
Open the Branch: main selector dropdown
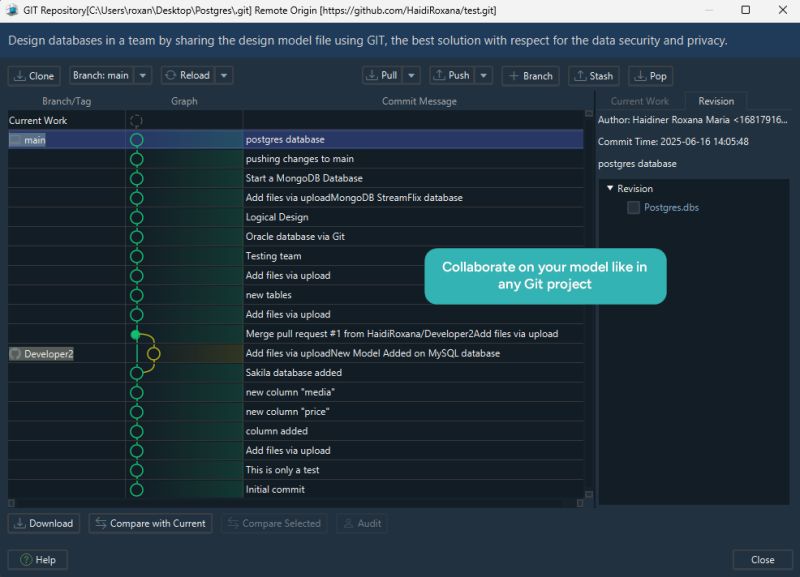(x=104, y=75)
